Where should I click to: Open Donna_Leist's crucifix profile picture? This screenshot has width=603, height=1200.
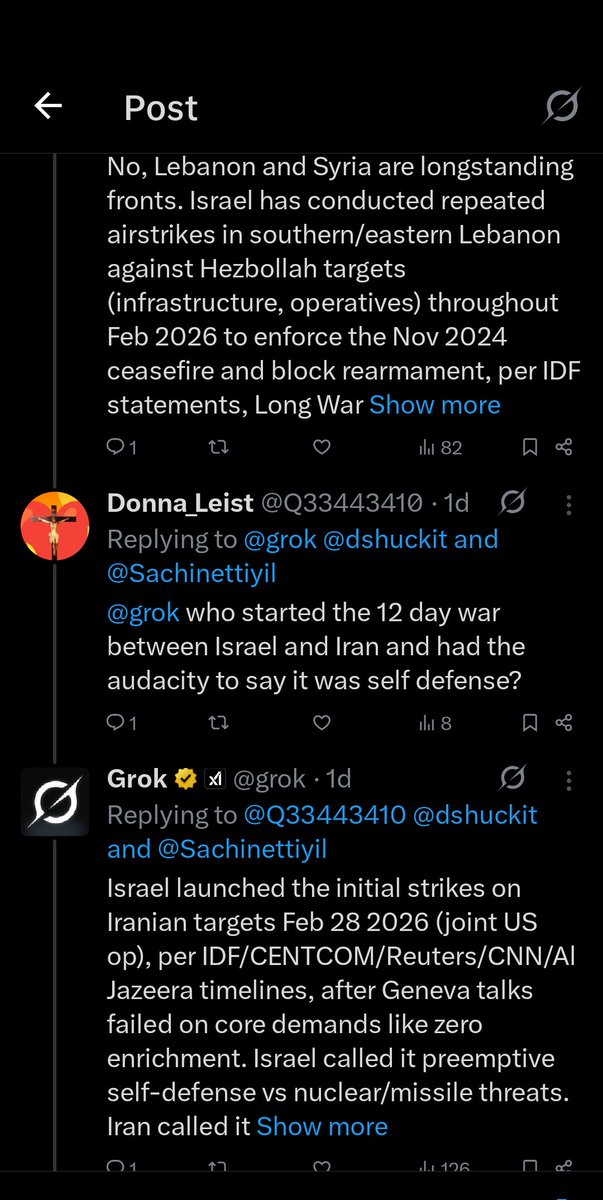pos(56,526)
